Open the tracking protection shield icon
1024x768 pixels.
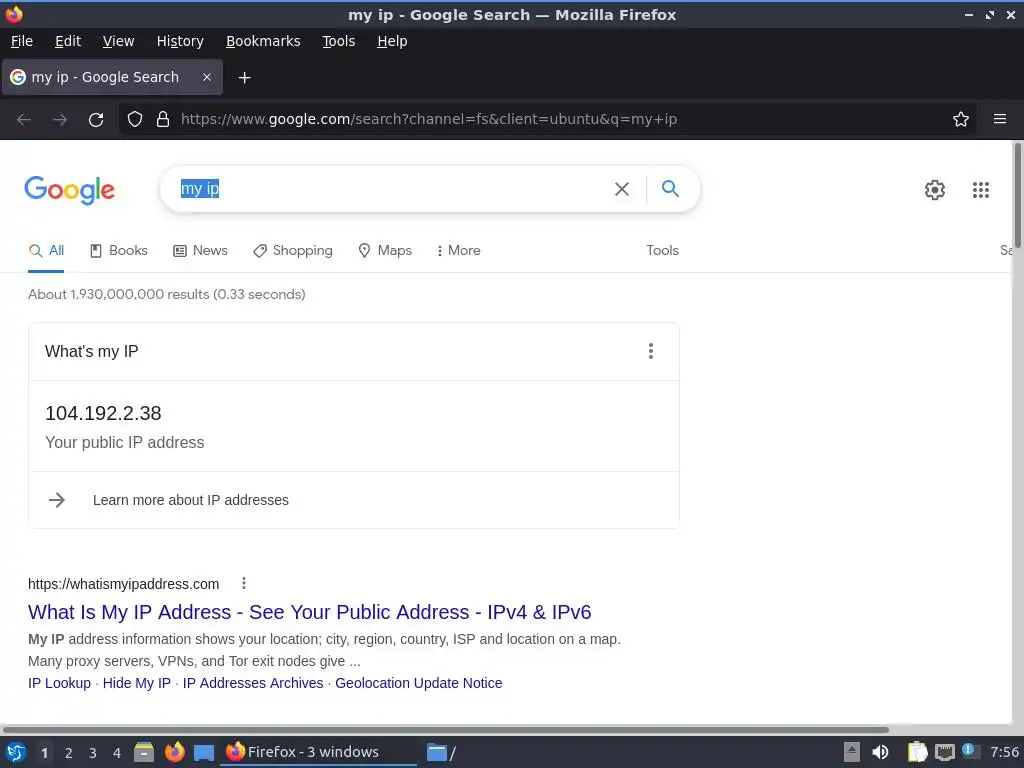point(135,119)
